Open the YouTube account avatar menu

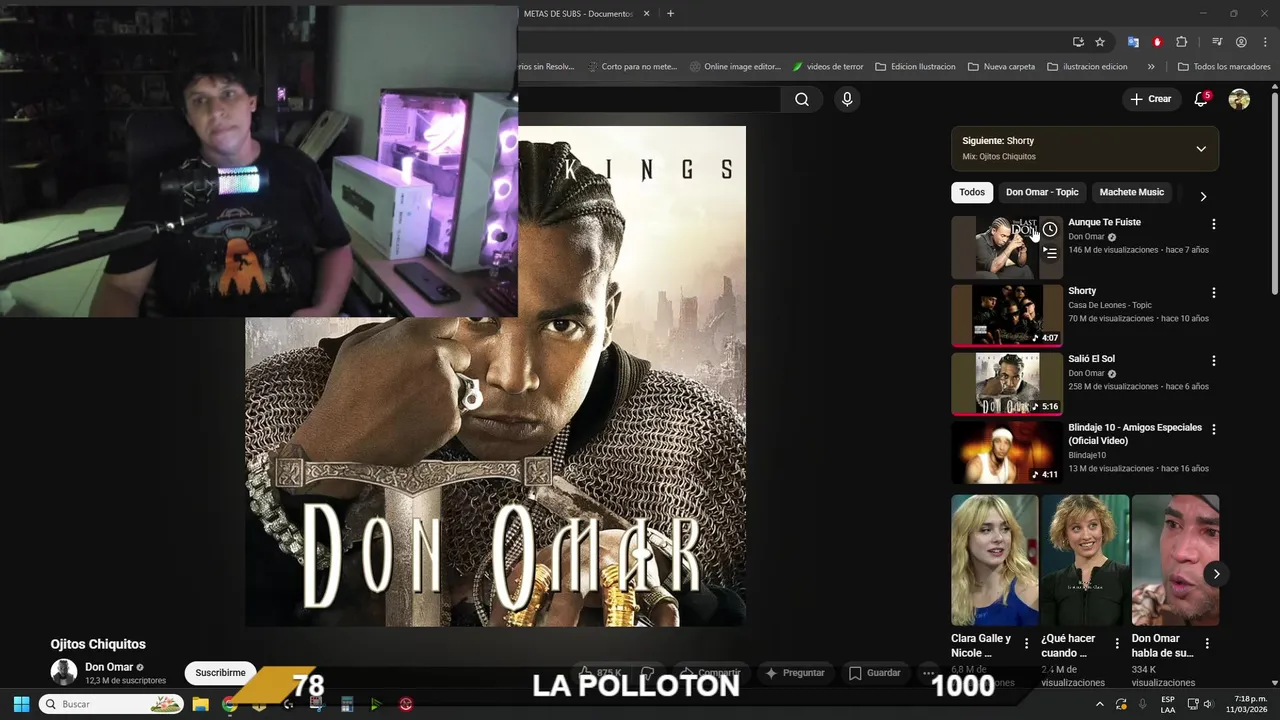(x=1239, y=99)
